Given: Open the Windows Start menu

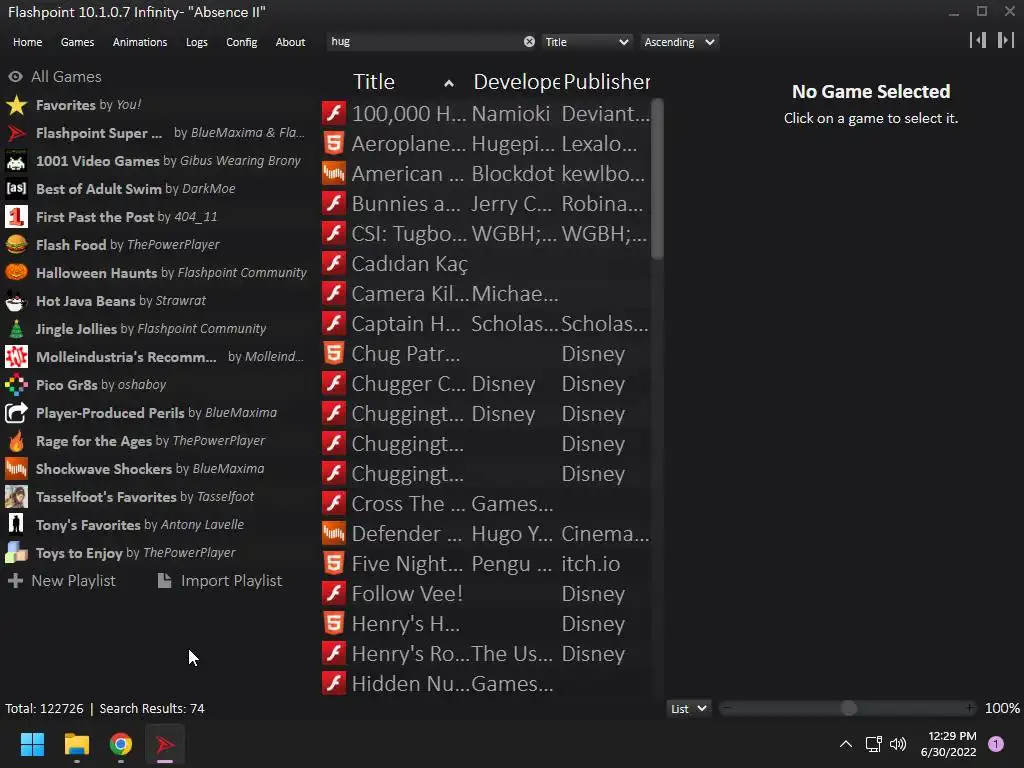Looking at the screenshot, I should tap(32, 744).
